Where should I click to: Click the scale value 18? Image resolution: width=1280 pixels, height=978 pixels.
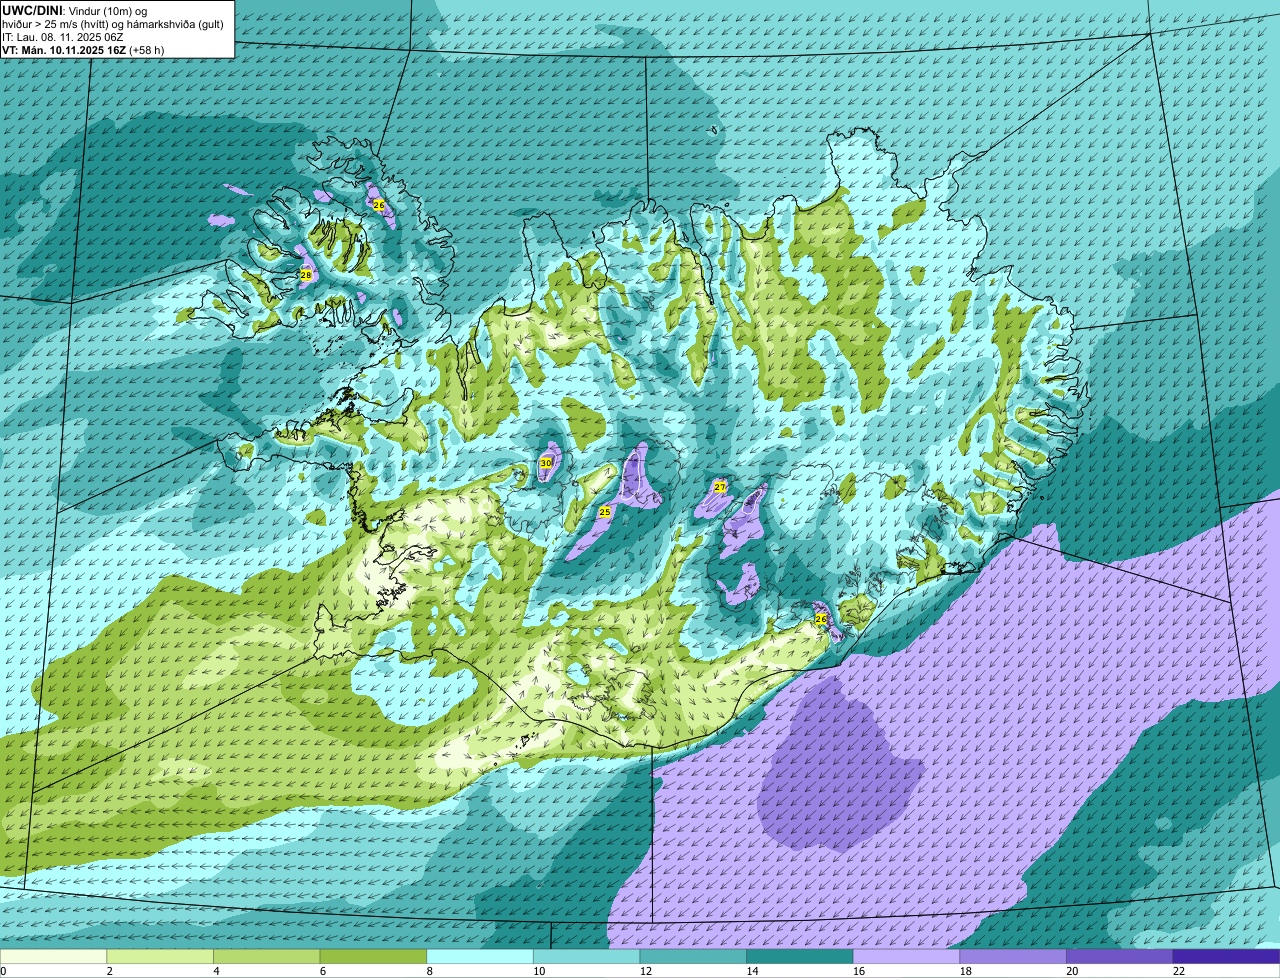[x=966, y=971]
